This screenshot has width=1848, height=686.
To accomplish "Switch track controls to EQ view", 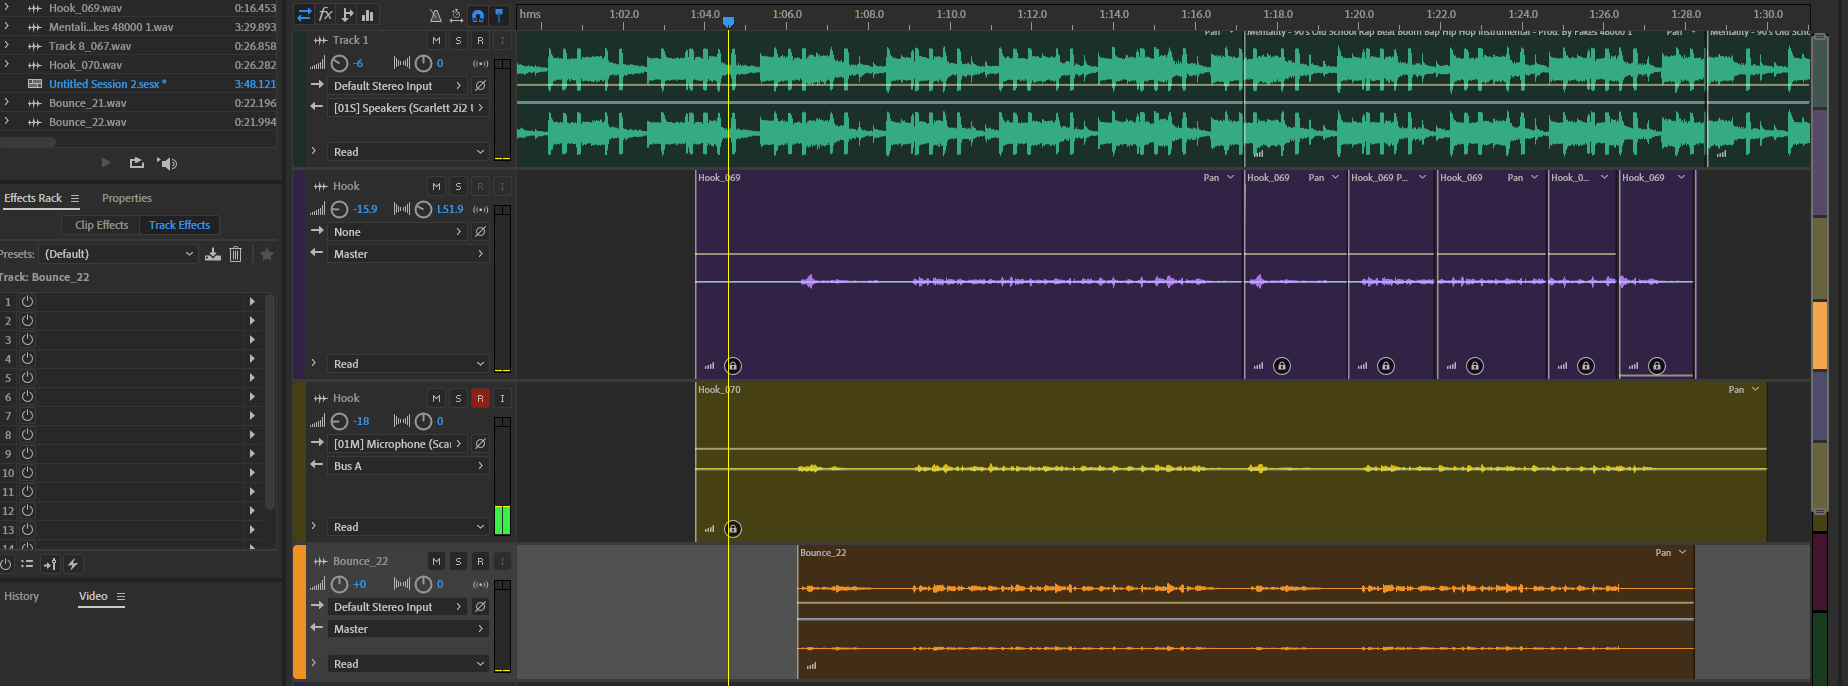I will 368,15.
